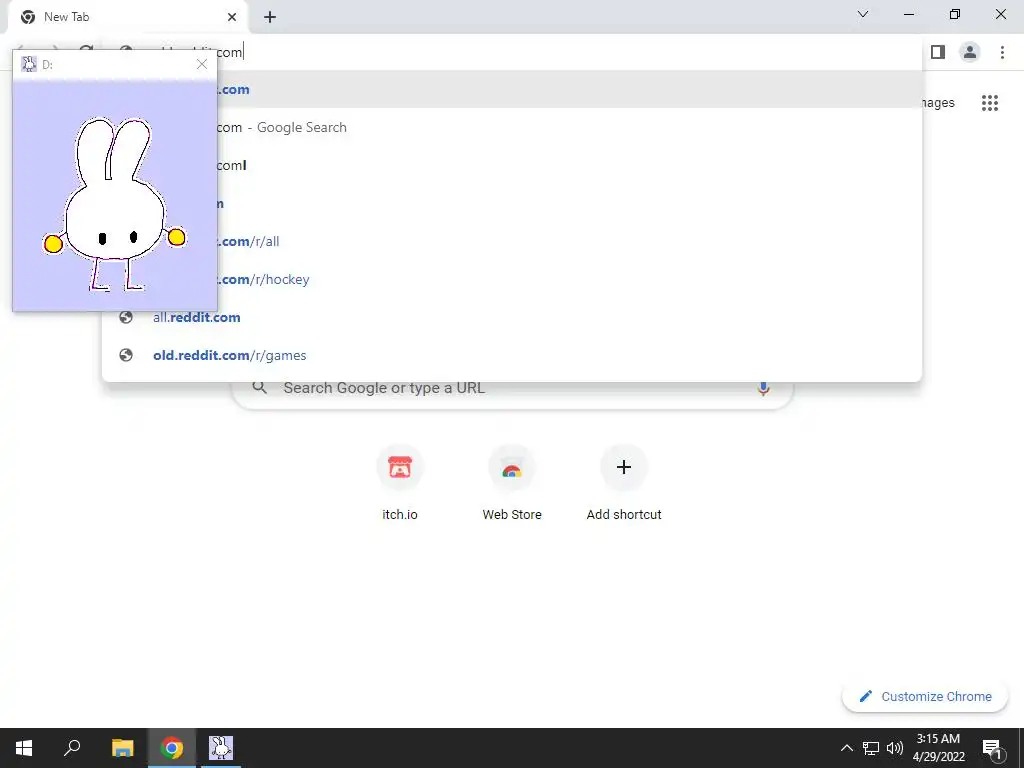Open the notification center icon

click(991, 748)
